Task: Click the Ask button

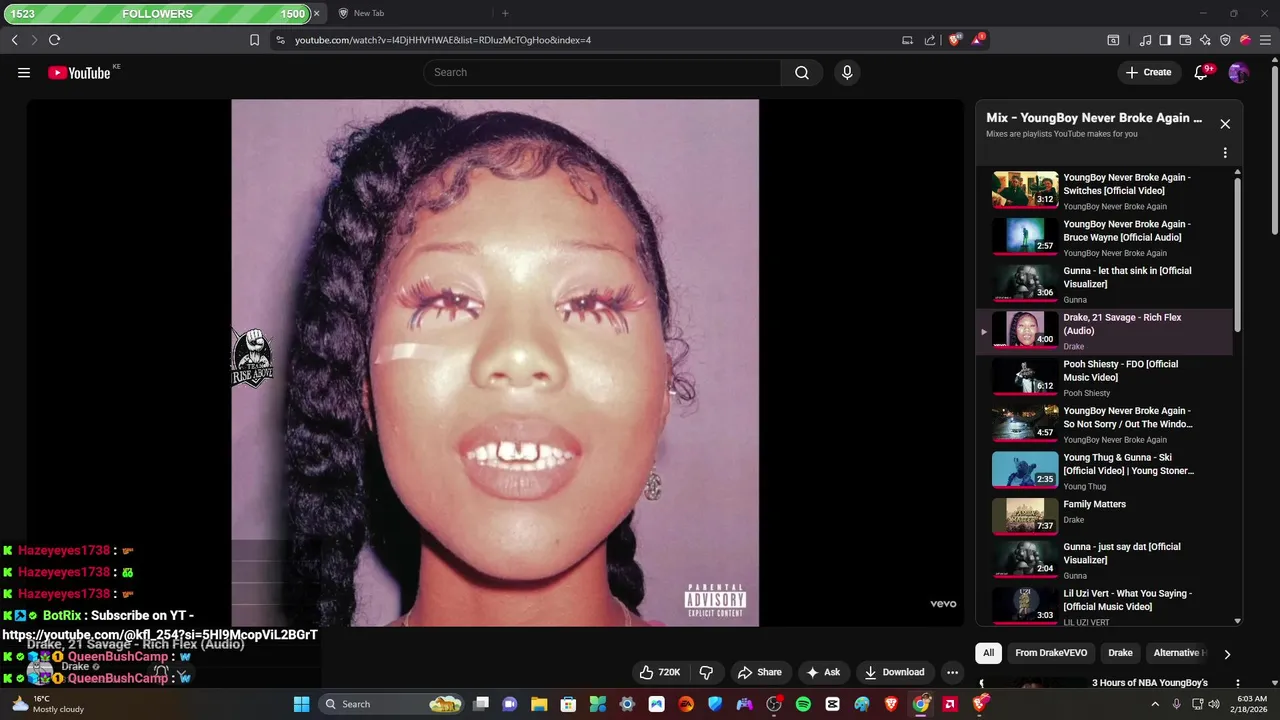Action: pos(823,672)
